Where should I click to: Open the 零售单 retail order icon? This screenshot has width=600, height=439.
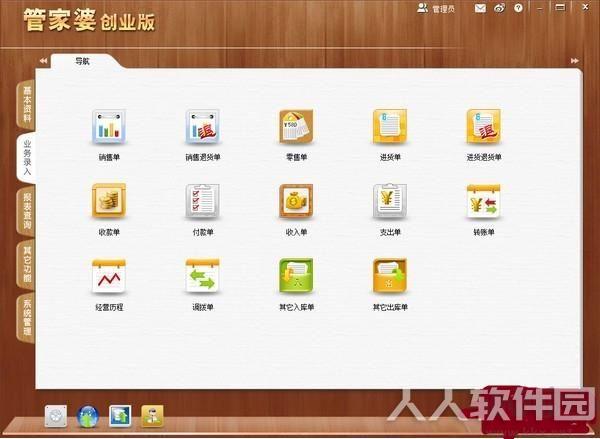point(296,127)
